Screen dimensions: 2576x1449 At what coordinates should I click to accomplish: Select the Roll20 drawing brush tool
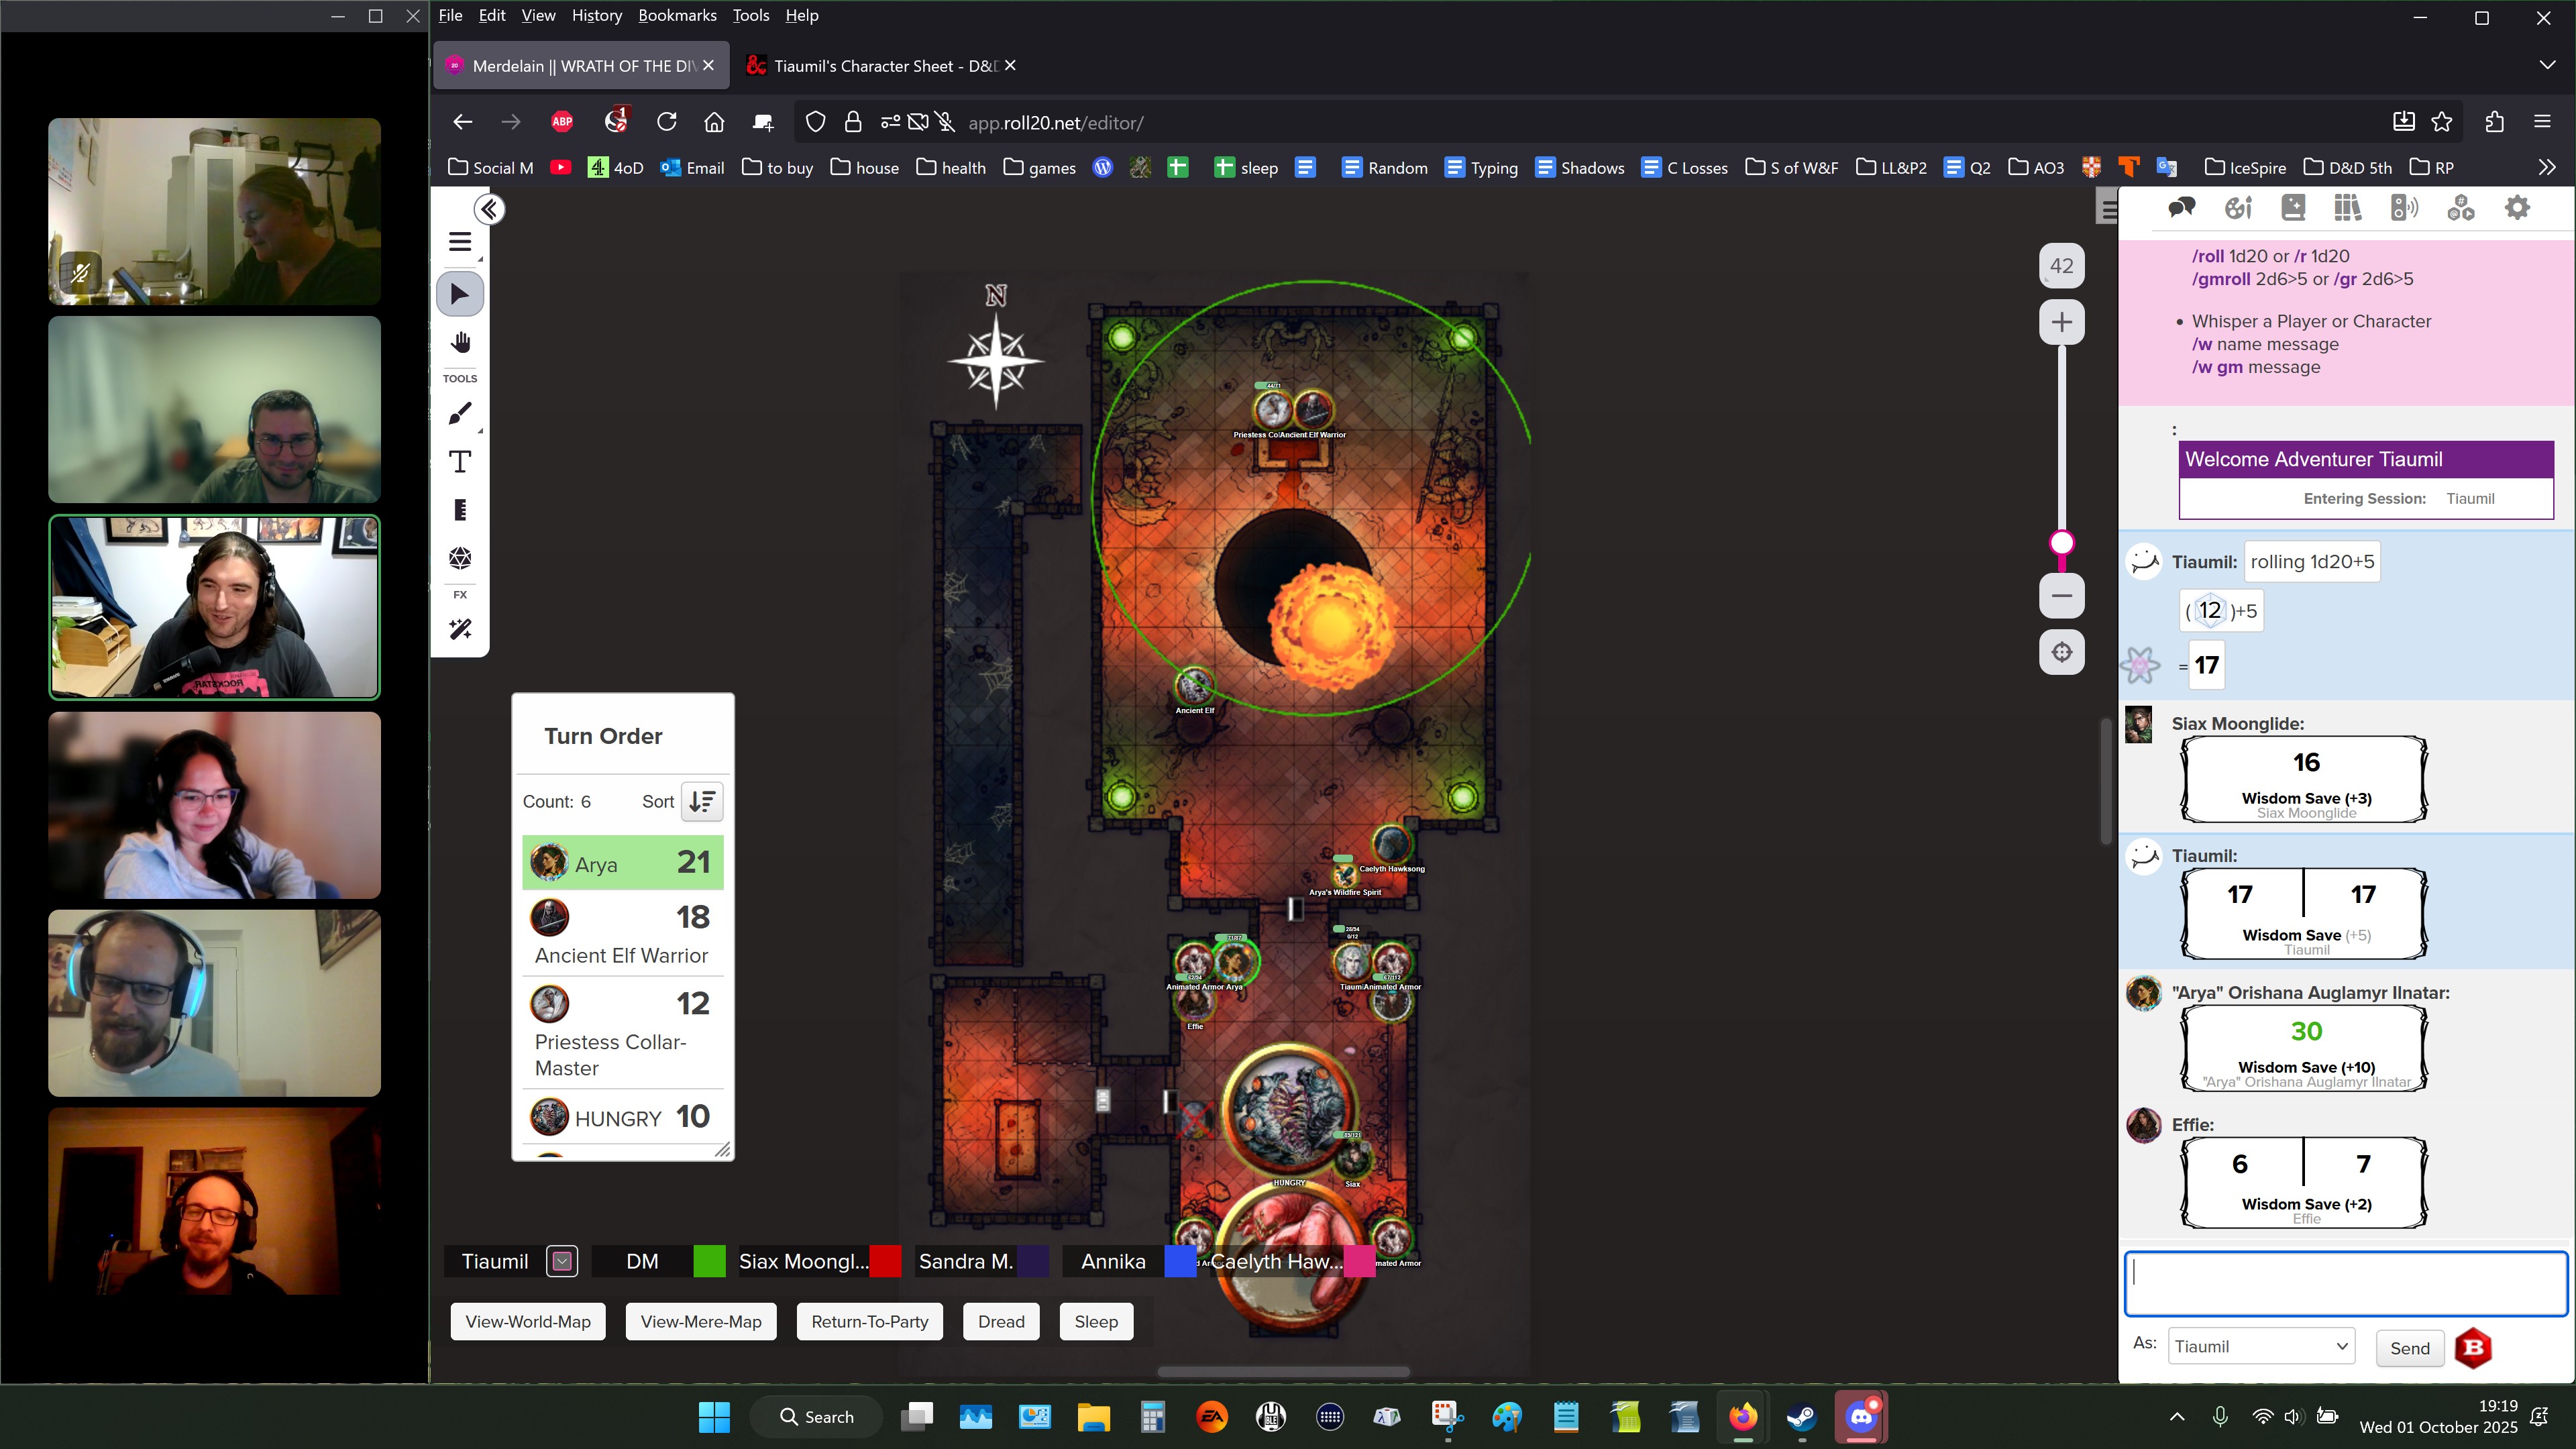click(460, 413)
